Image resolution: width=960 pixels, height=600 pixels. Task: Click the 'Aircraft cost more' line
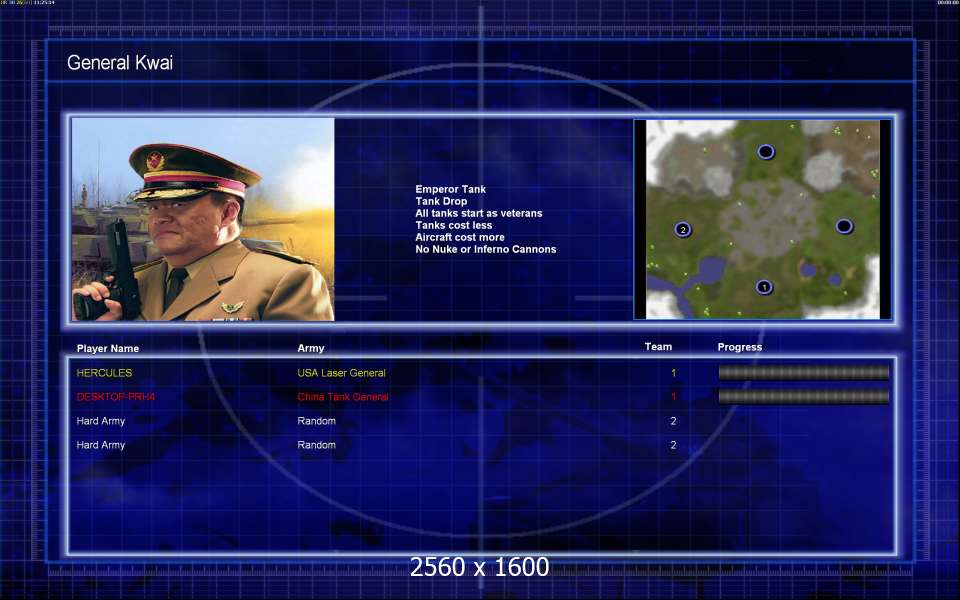tap(460, 237)
